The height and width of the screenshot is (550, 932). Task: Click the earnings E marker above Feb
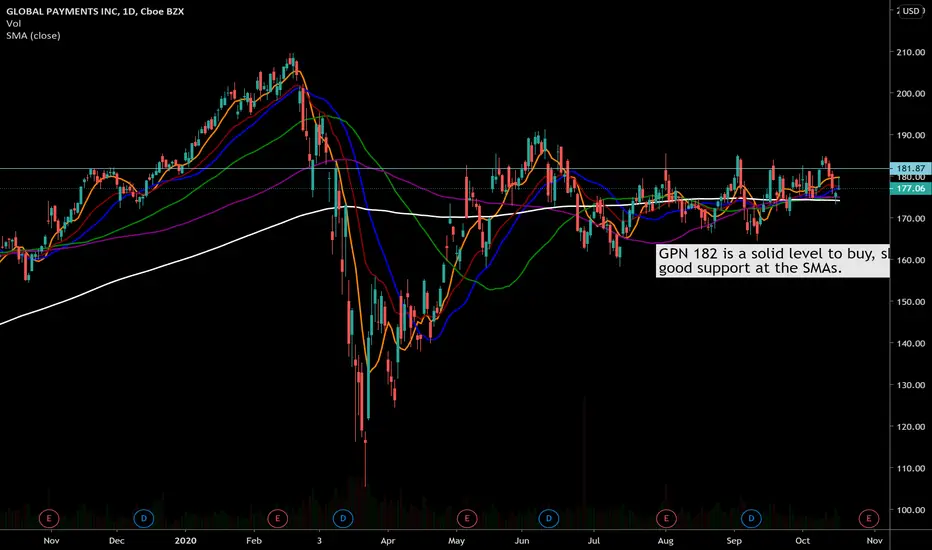277,518
